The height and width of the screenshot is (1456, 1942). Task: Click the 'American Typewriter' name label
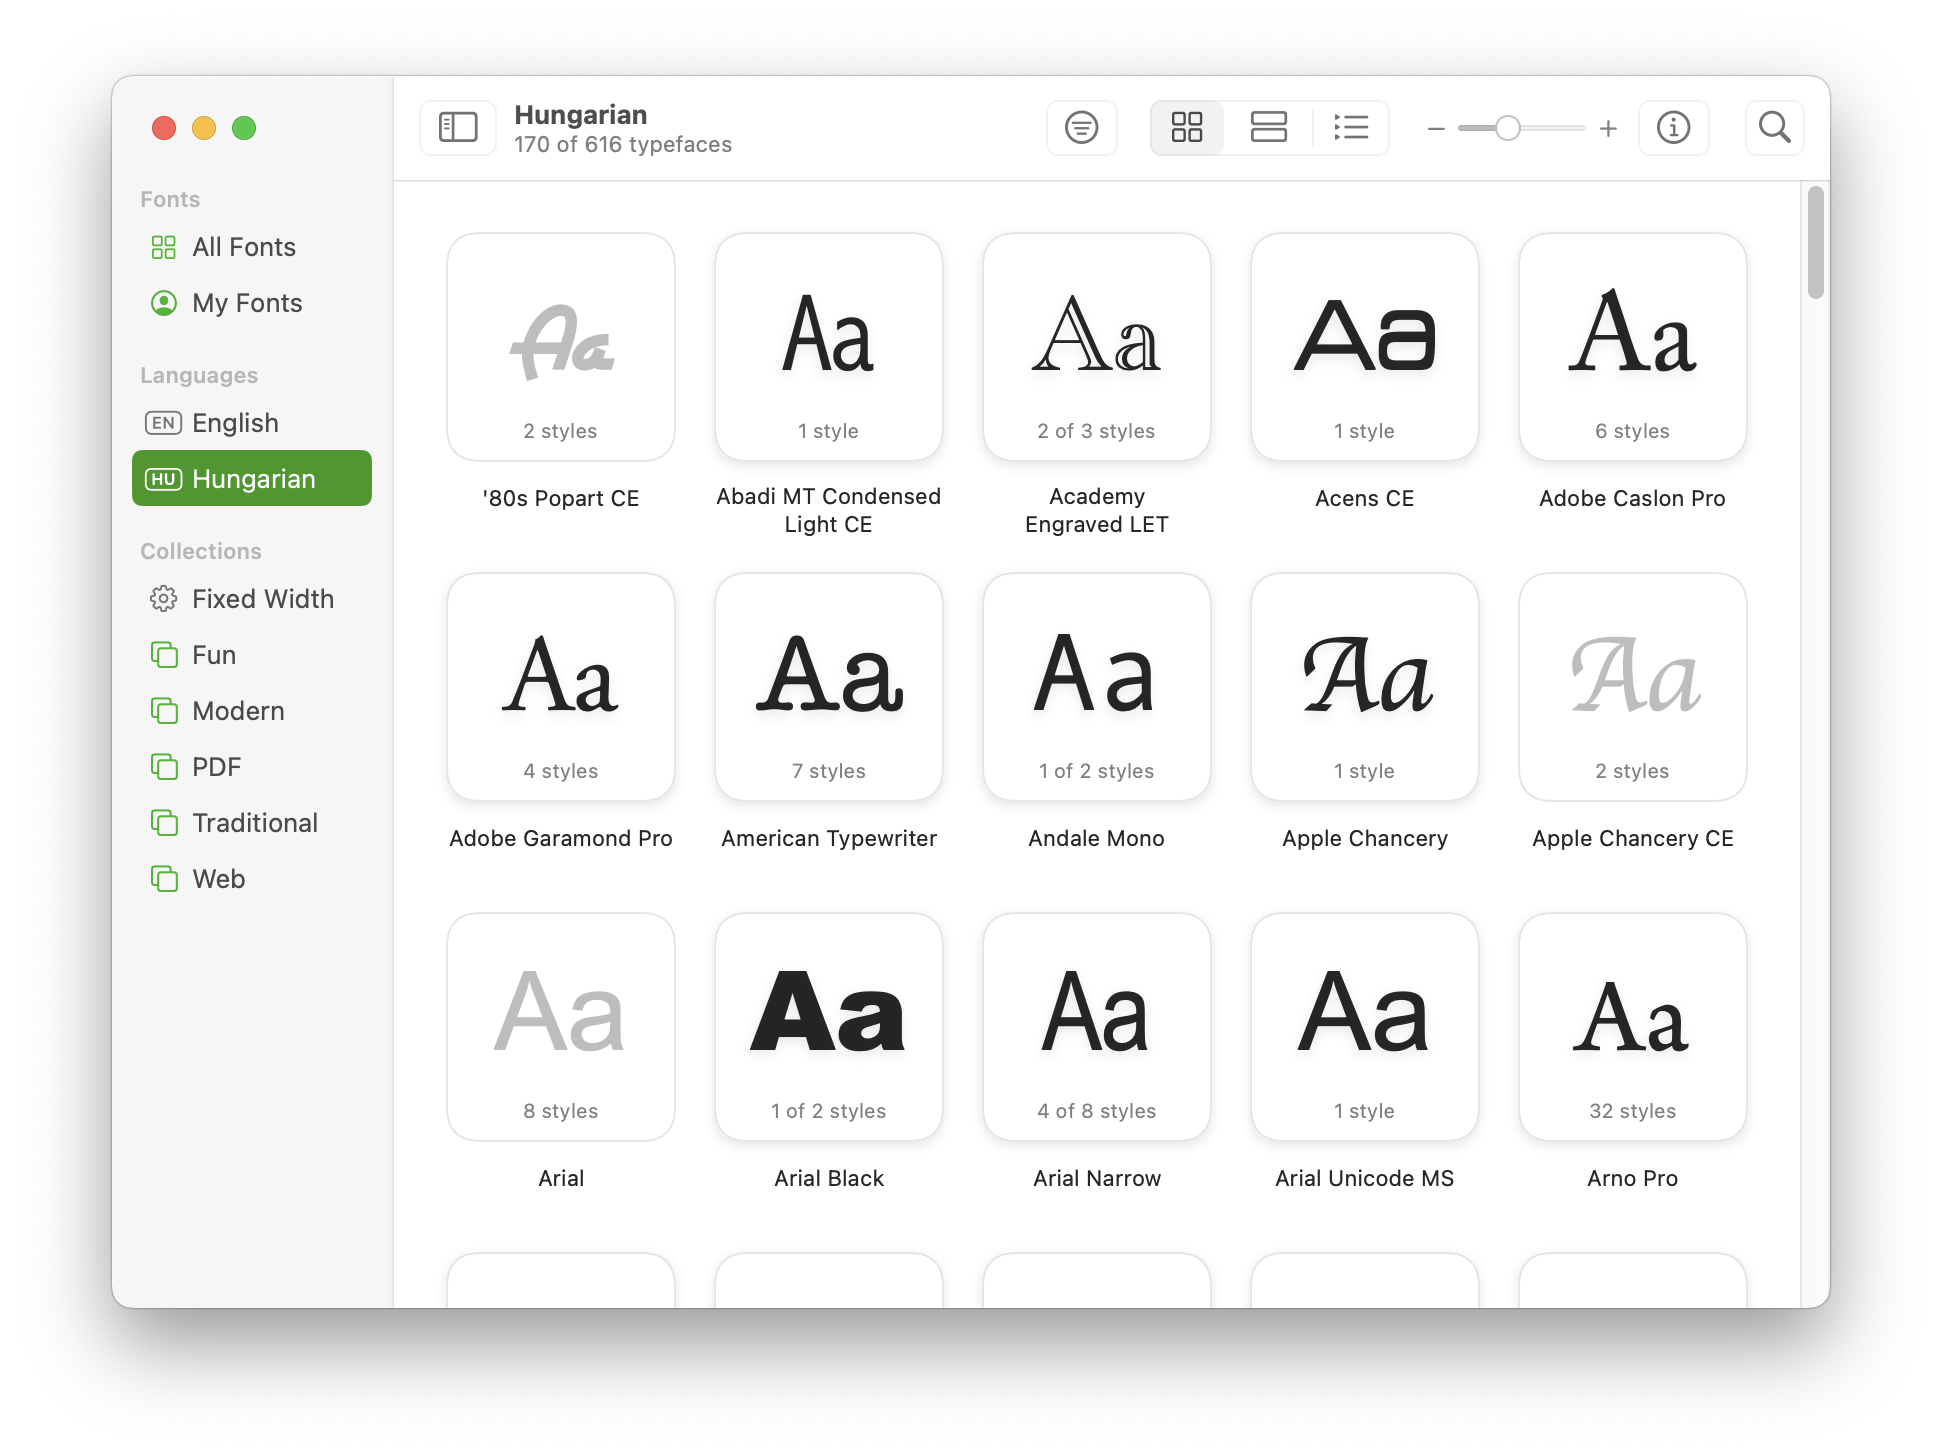point(829,838)
